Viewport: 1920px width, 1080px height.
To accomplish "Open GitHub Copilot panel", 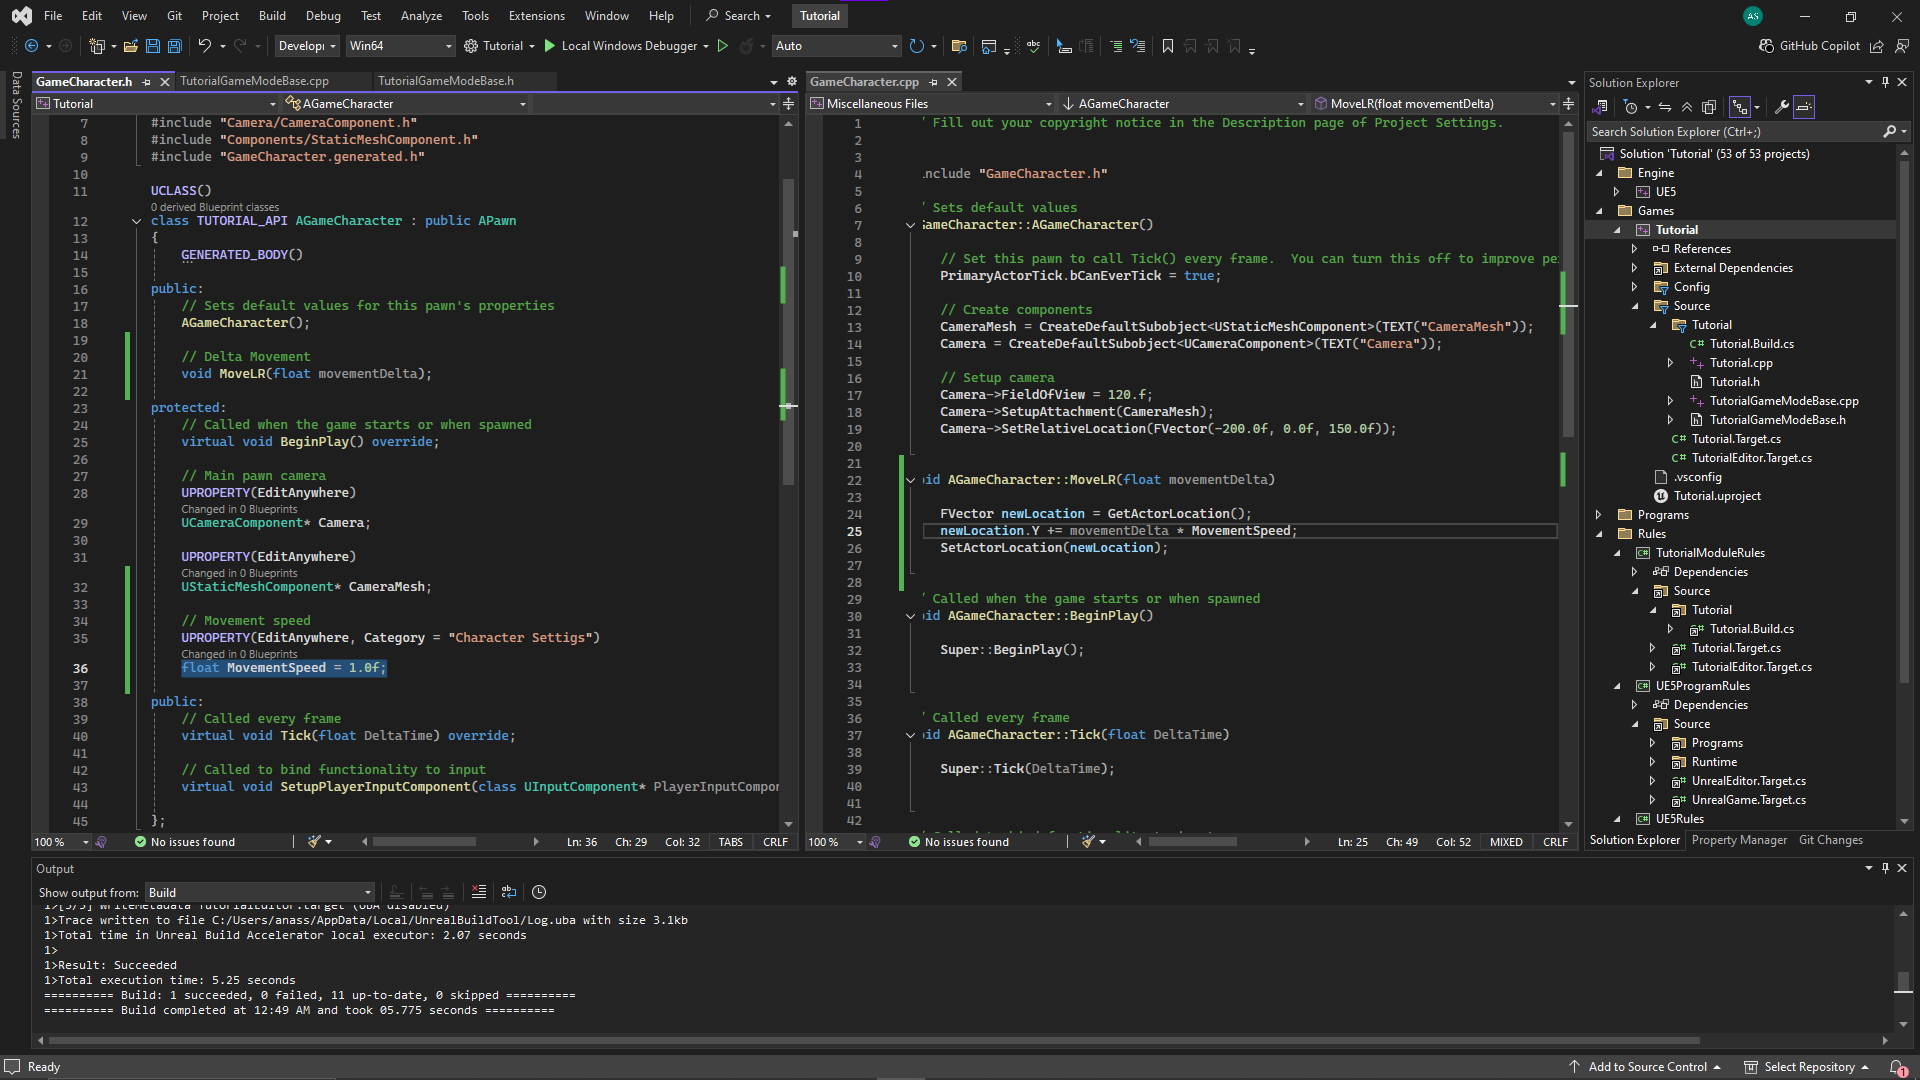I will tap(1809, 46).
